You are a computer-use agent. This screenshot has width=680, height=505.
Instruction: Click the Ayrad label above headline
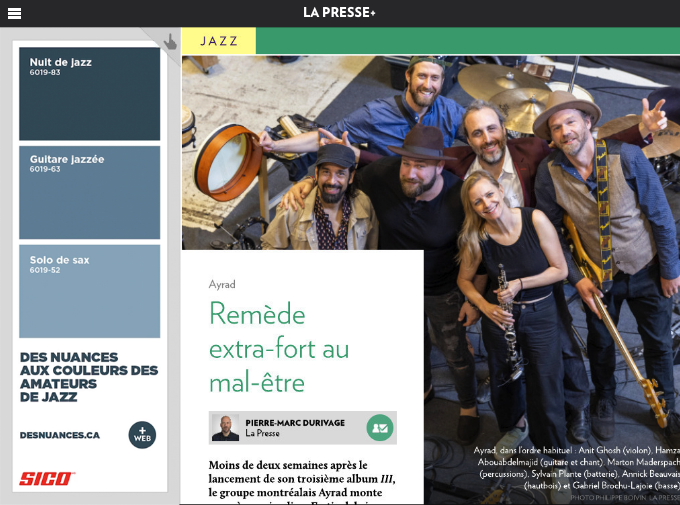tap(222, 285)
